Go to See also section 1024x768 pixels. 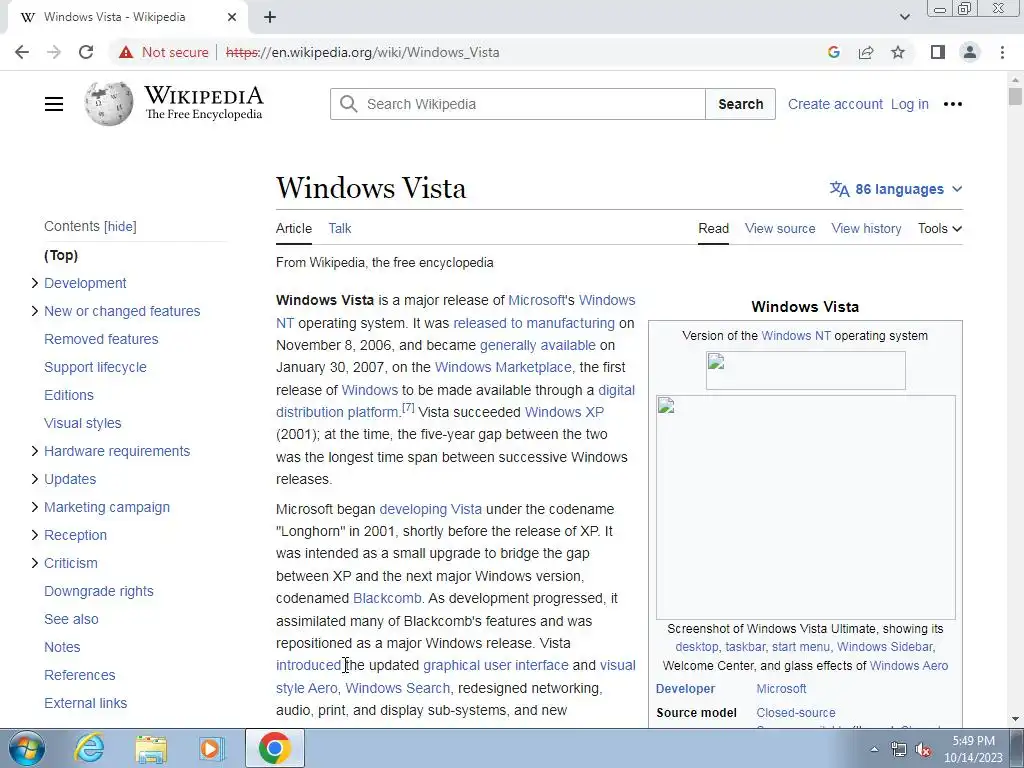[x=71, y=619]
